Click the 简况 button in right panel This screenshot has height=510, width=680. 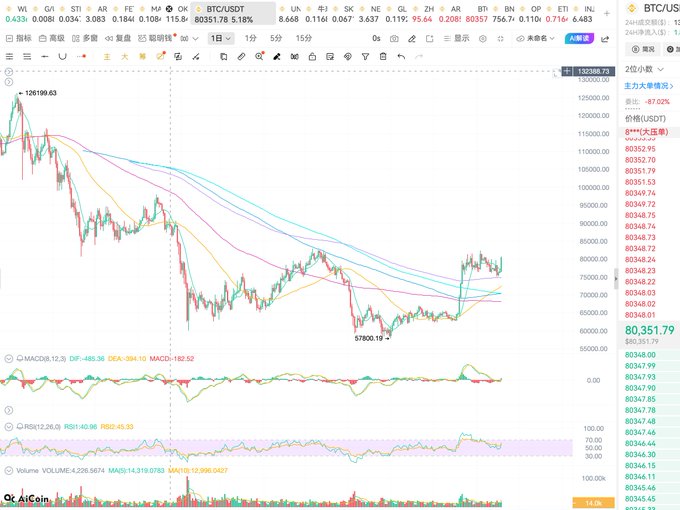(x=644, y=49)
